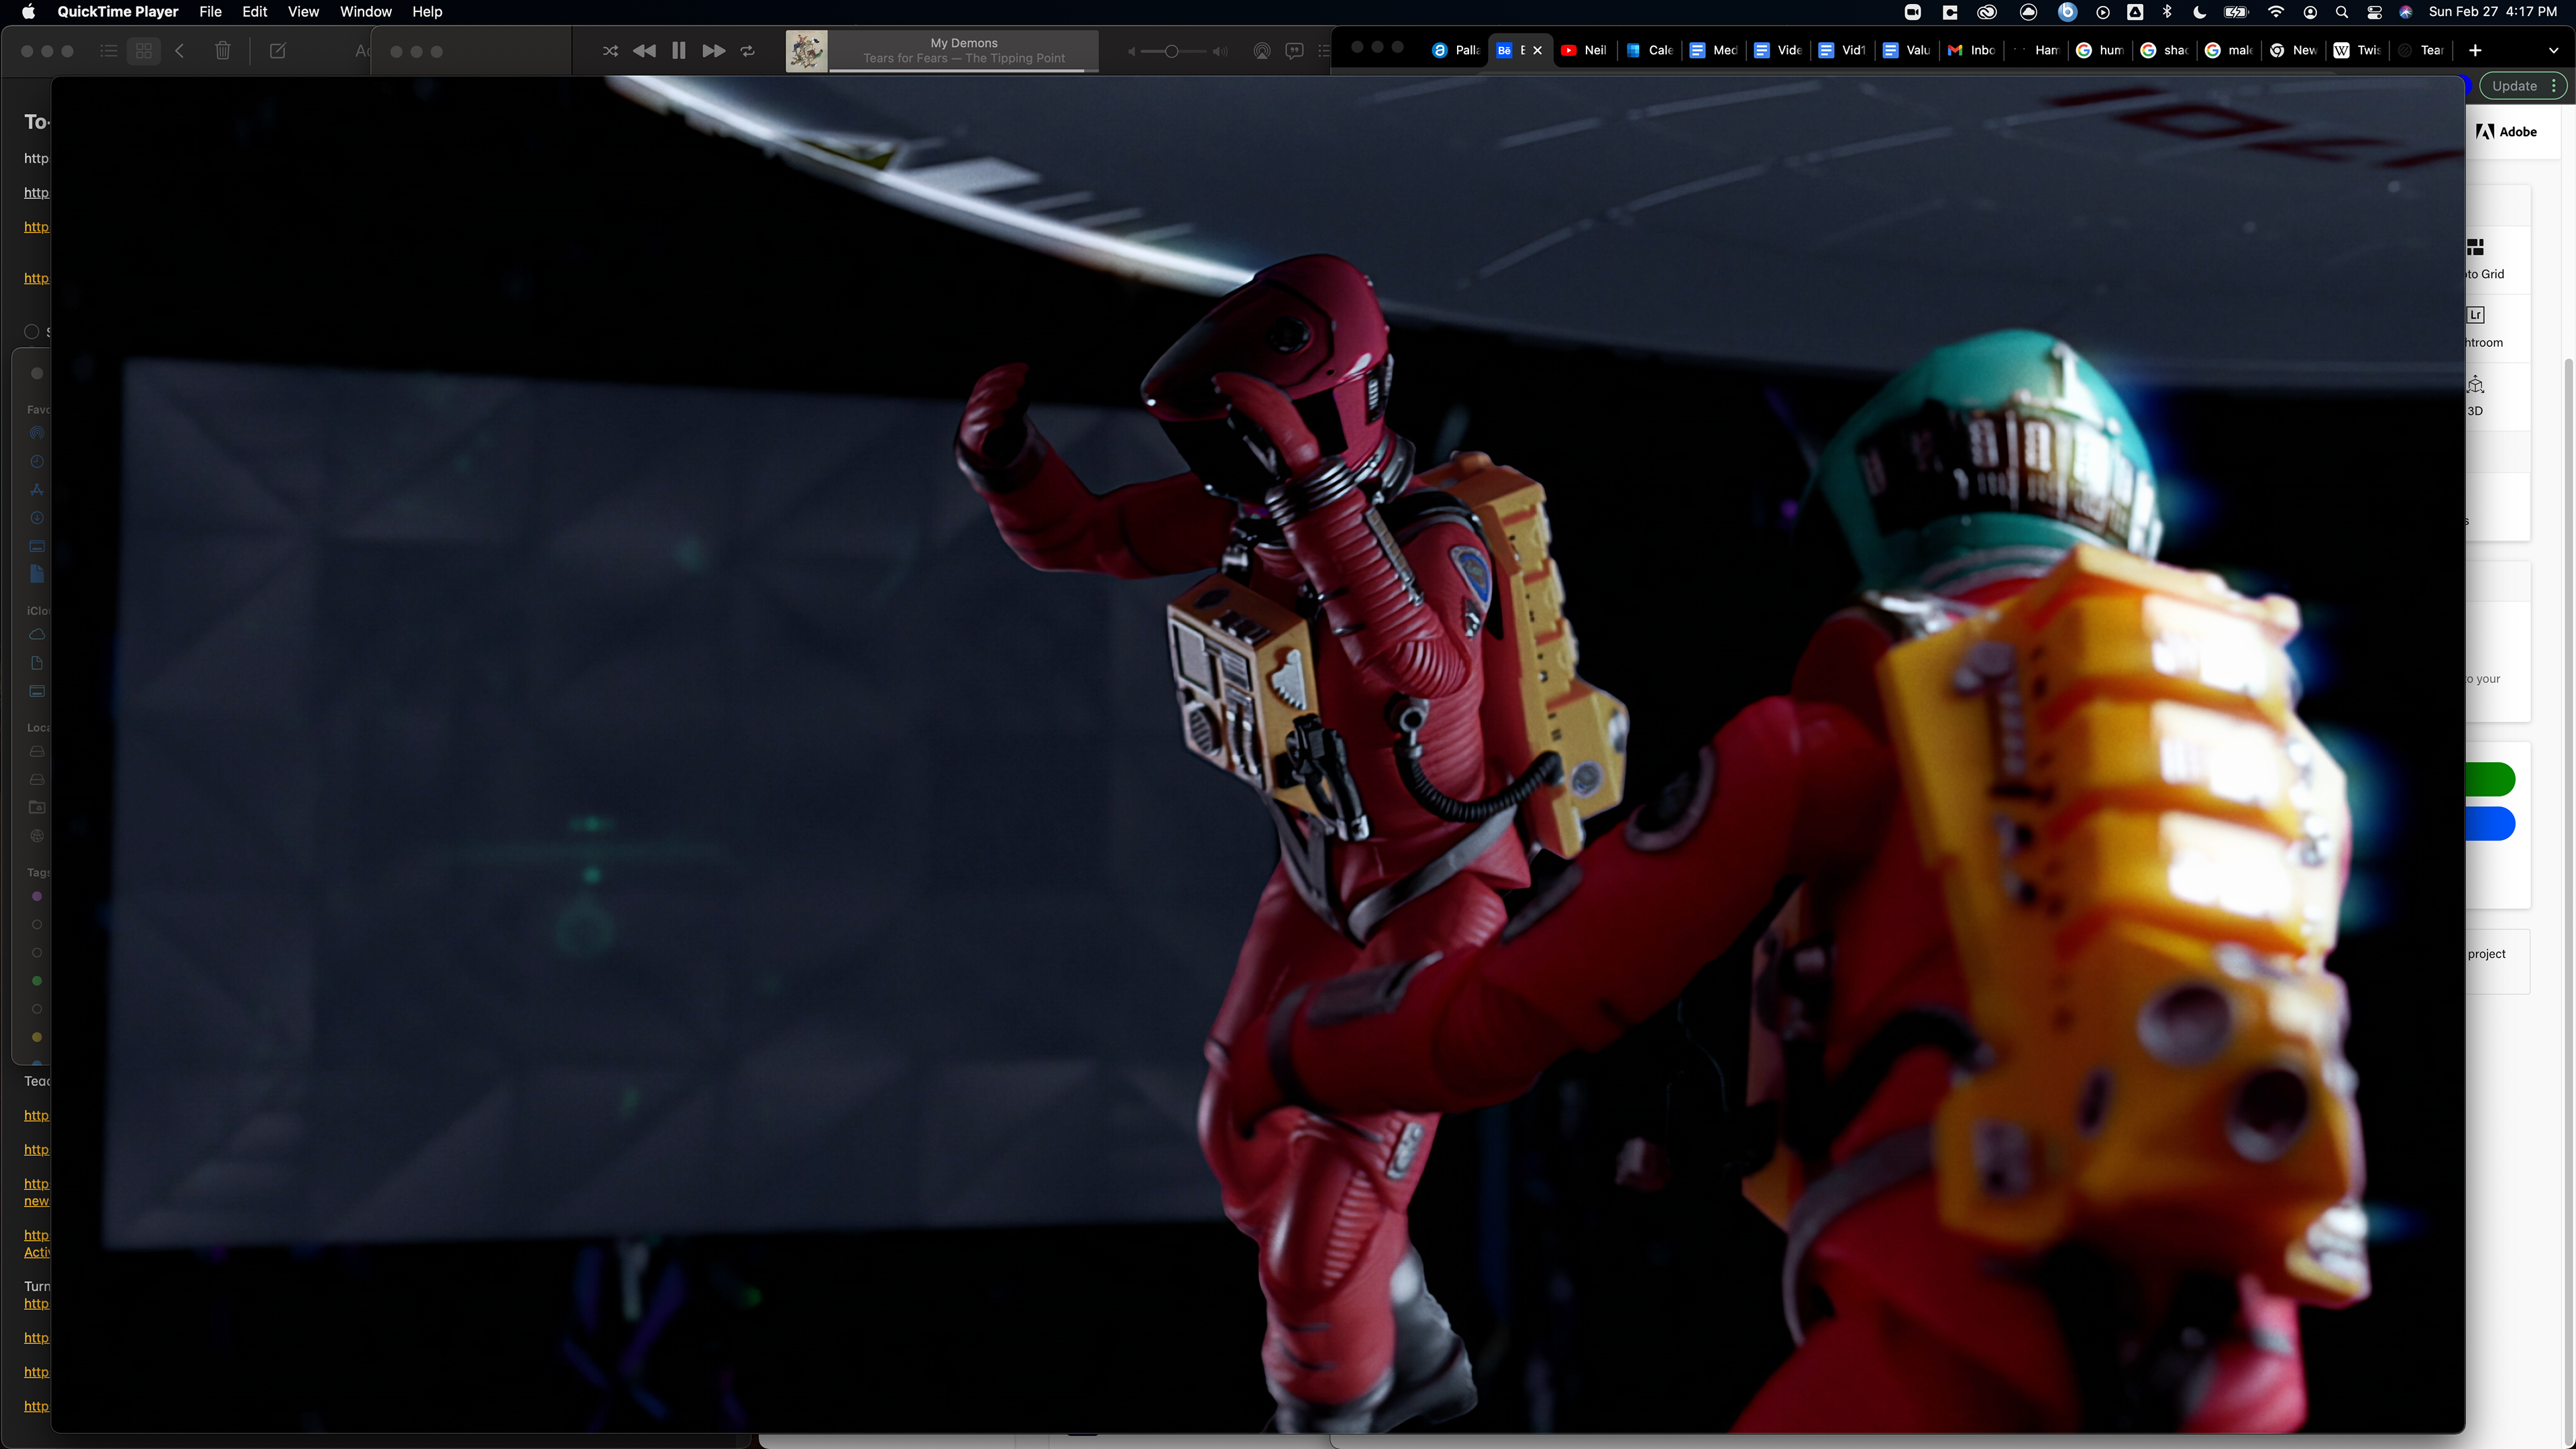The image size is (2576, 1449).
Task: Open Spotlight search
Action: point(2342,12)
